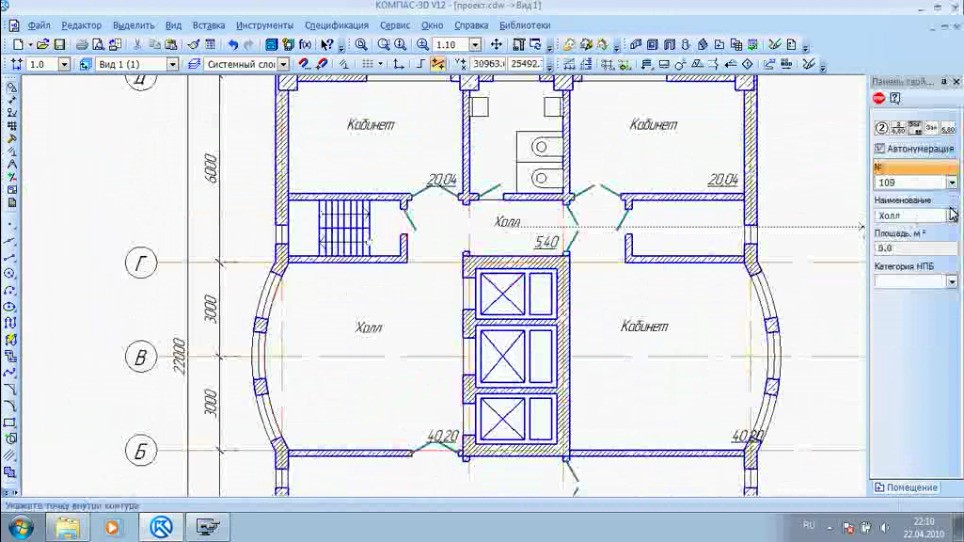The image size is (964, 542).
Task: Select the zoom window magnifier icon
Action: tap(361, 44)
